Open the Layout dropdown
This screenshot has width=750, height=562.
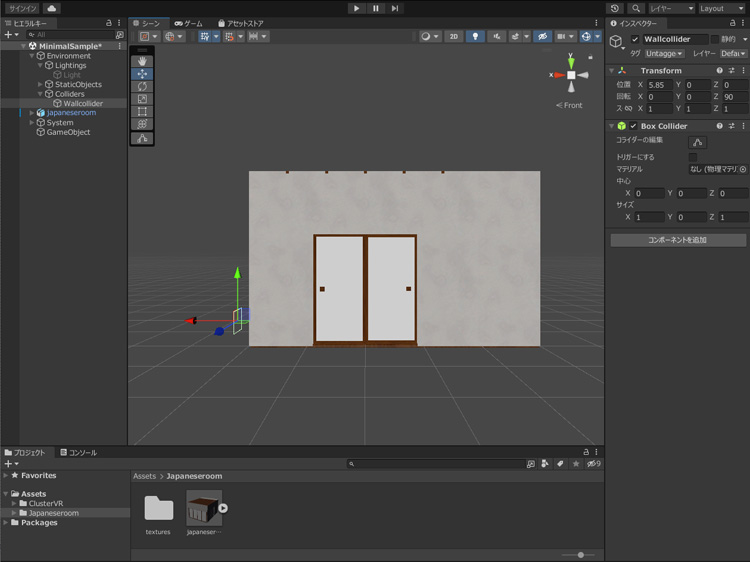721,8
